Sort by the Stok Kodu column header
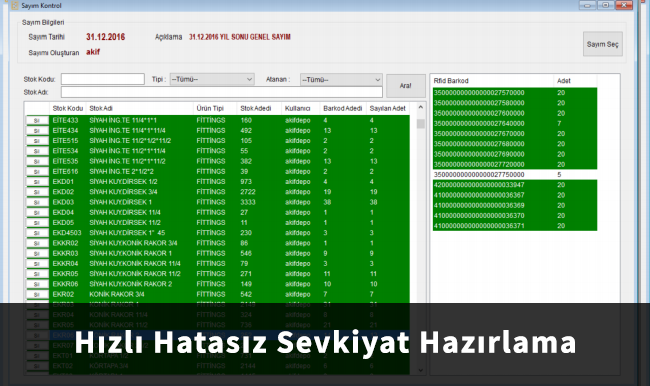Image resolution: width=650 pixels, height=386 pixels. tap(68, 108)
